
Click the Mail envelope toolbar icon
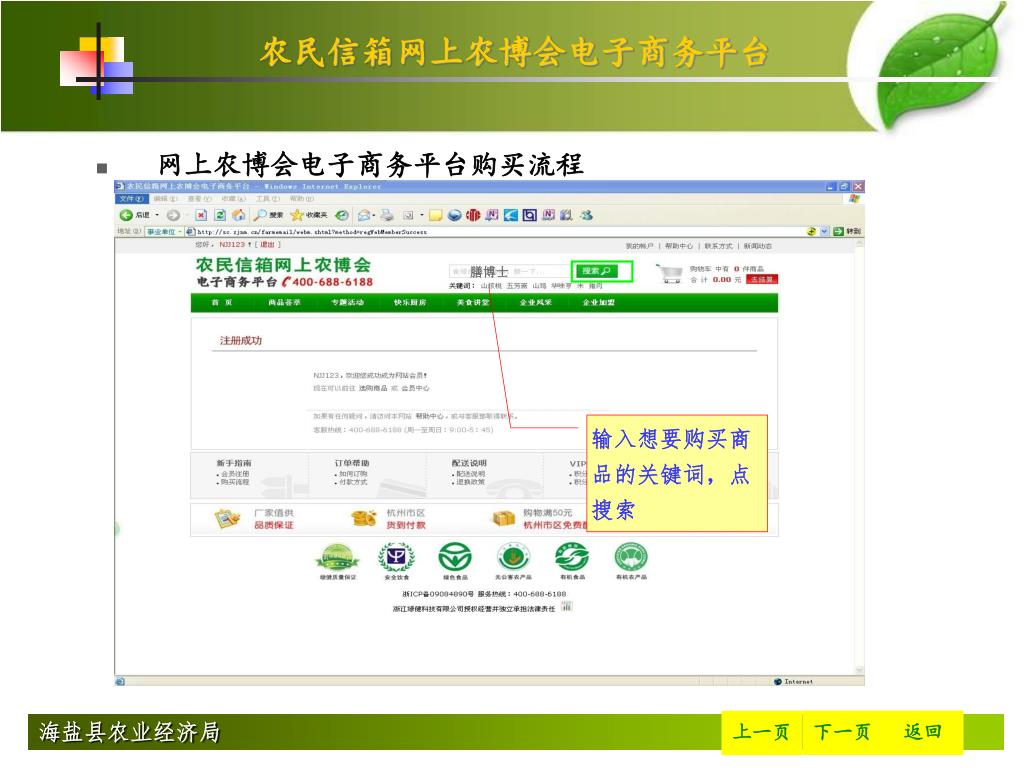coord(364,215)
